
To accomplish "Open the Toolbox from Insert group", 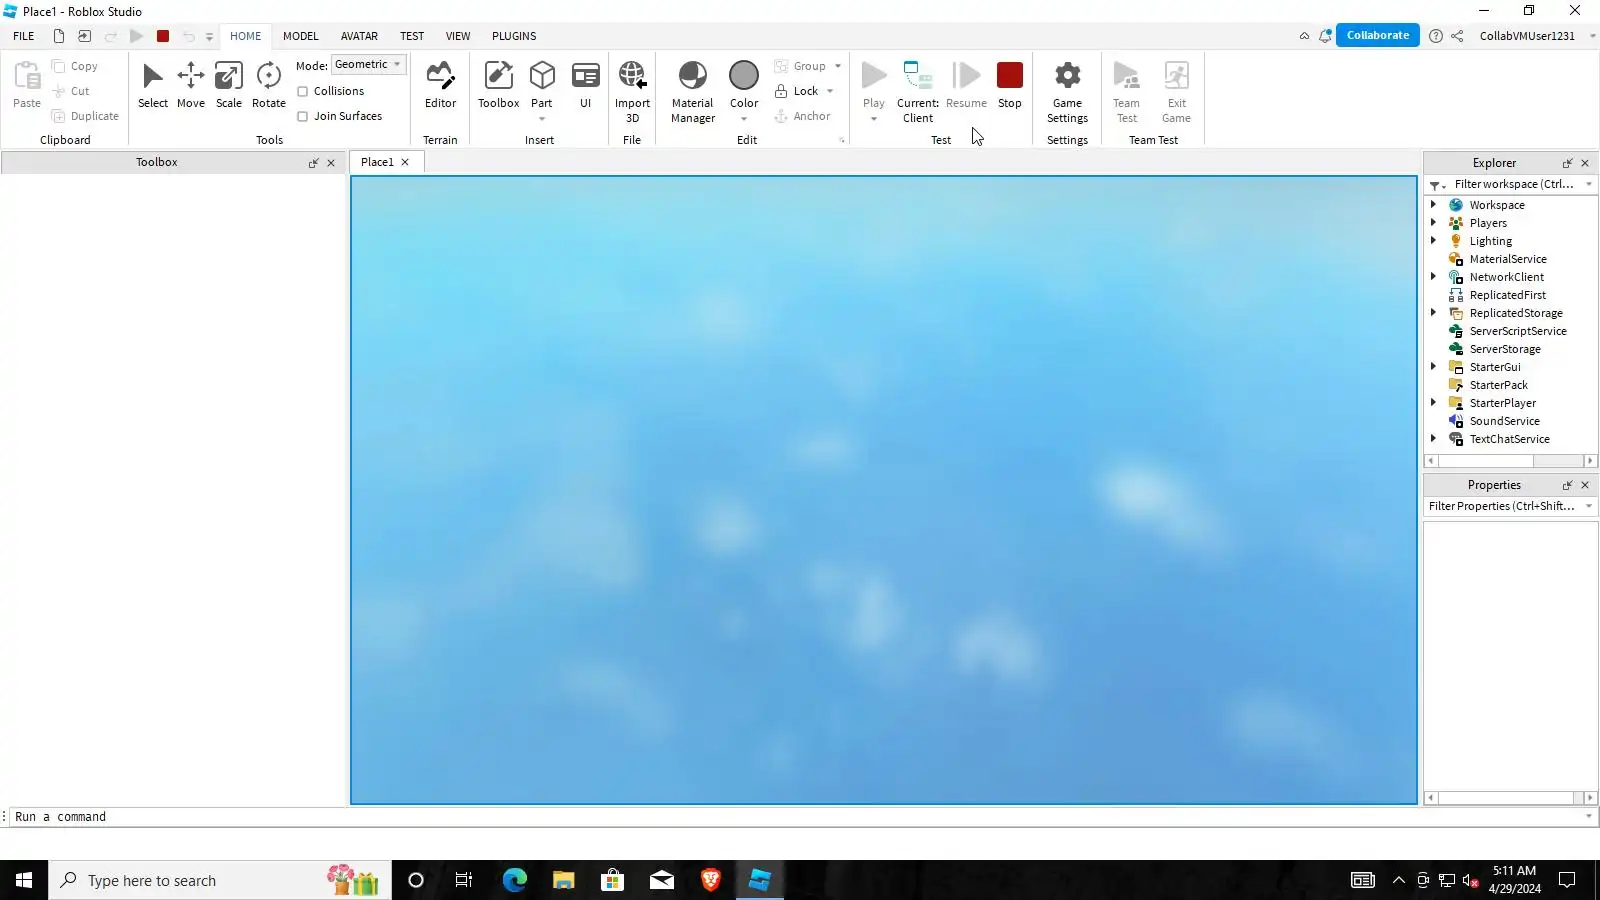I will click(x=498, y=86).
